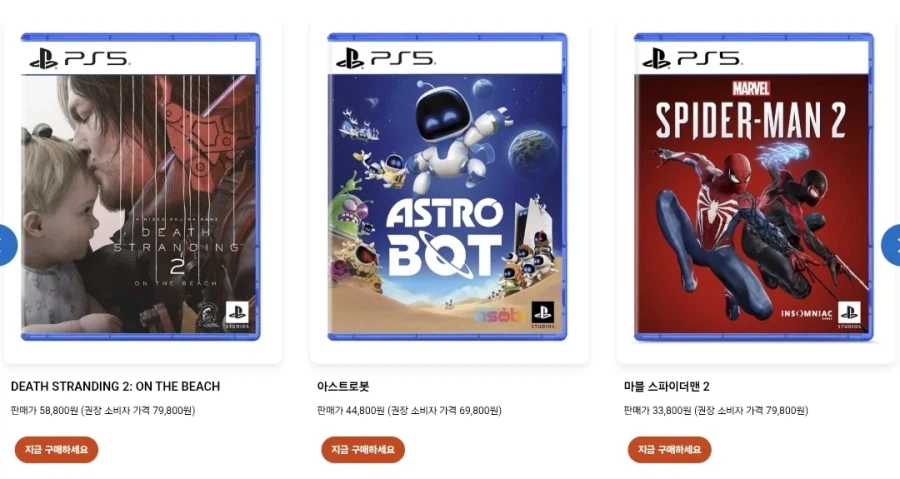Click the right carousel arrow
Image resolution: width=900 pixels, height=479 pixels.
(x=891, y=245)
